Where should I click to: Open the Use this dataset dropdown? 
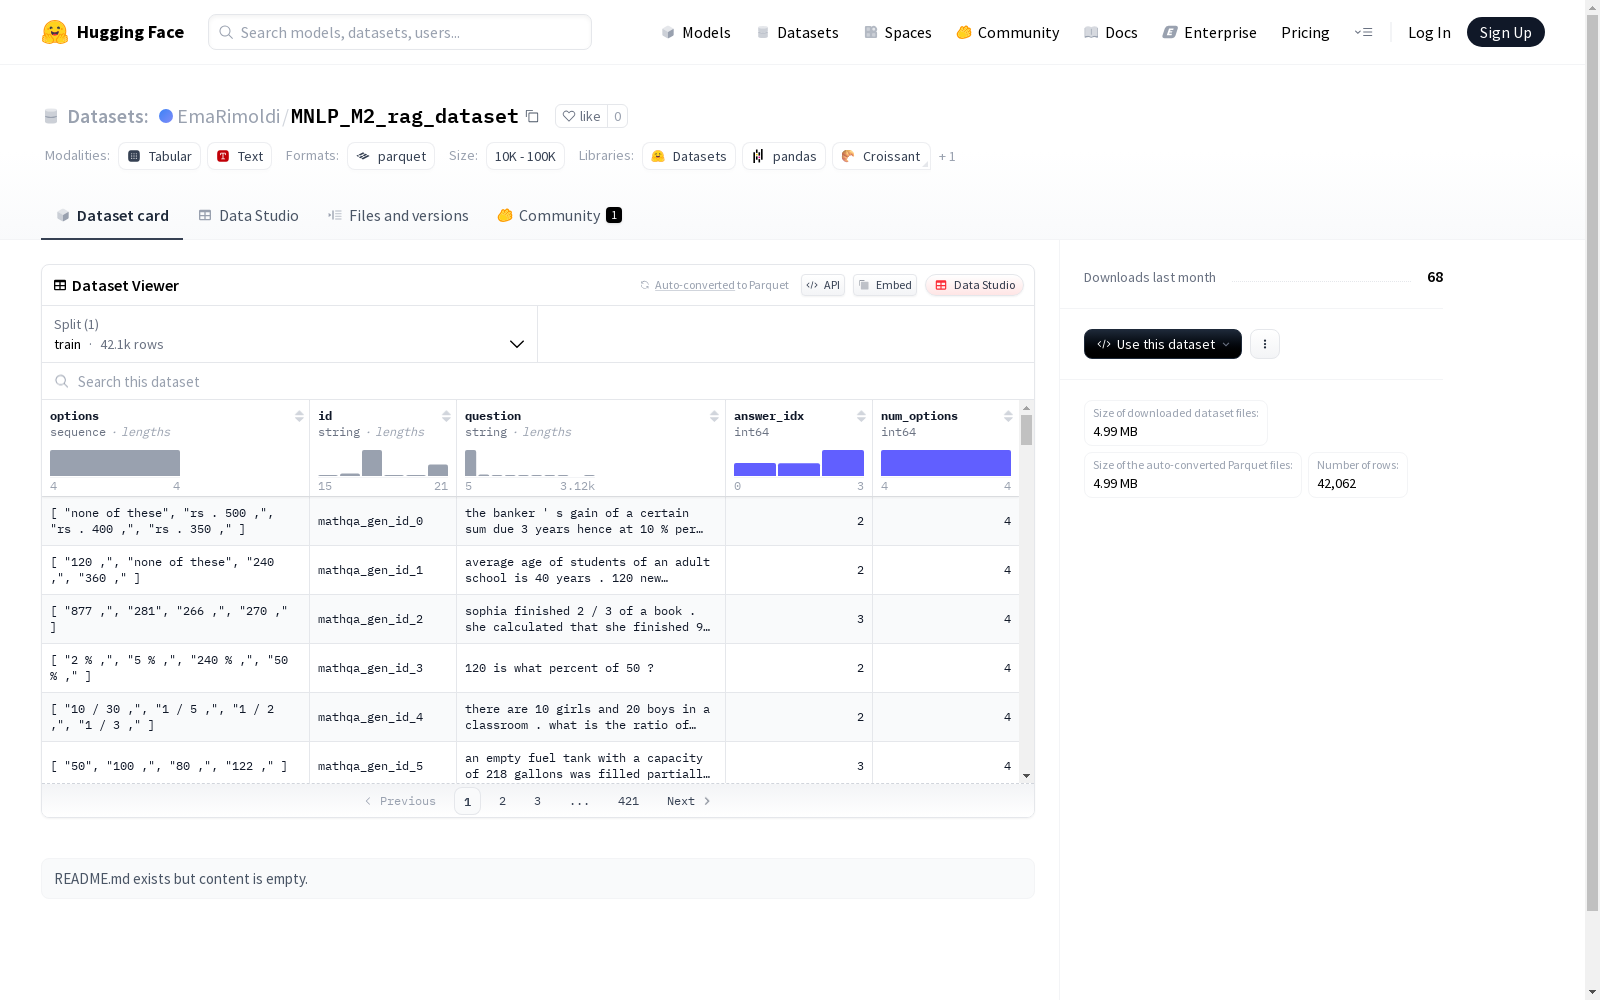[1163, 344]
